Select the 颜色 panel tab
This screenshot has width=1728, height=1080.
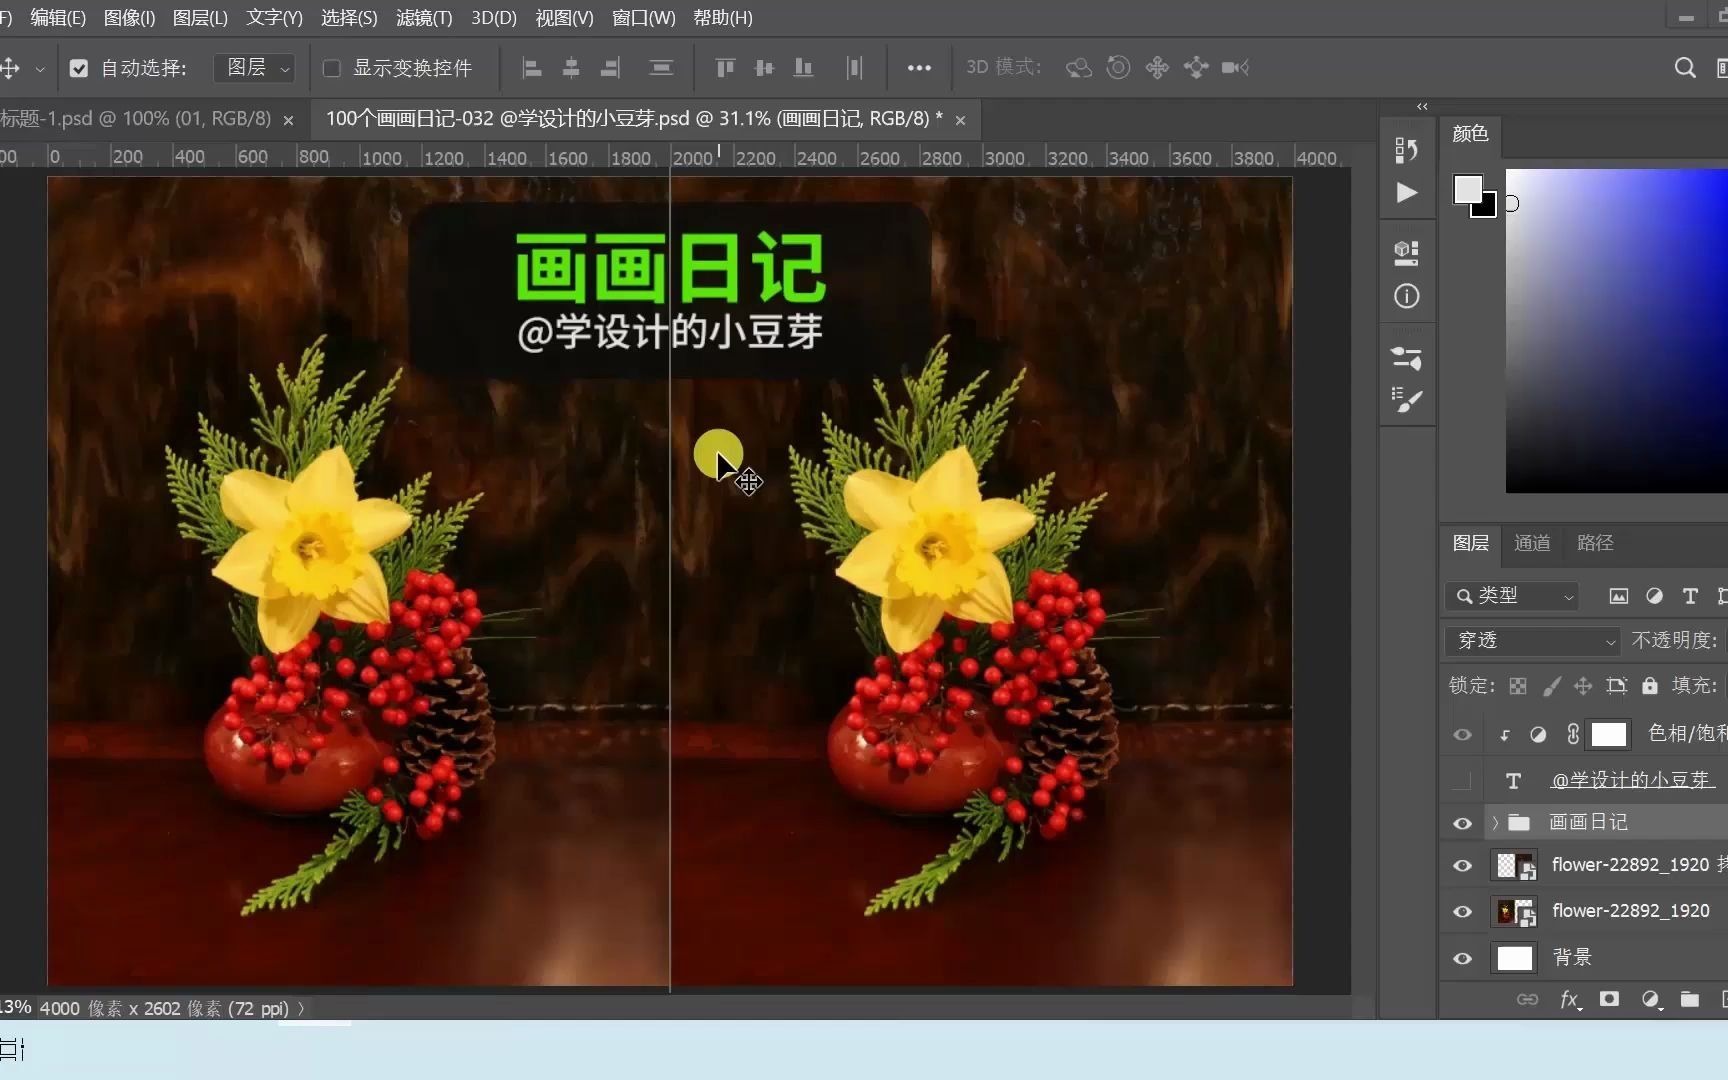1470,134
